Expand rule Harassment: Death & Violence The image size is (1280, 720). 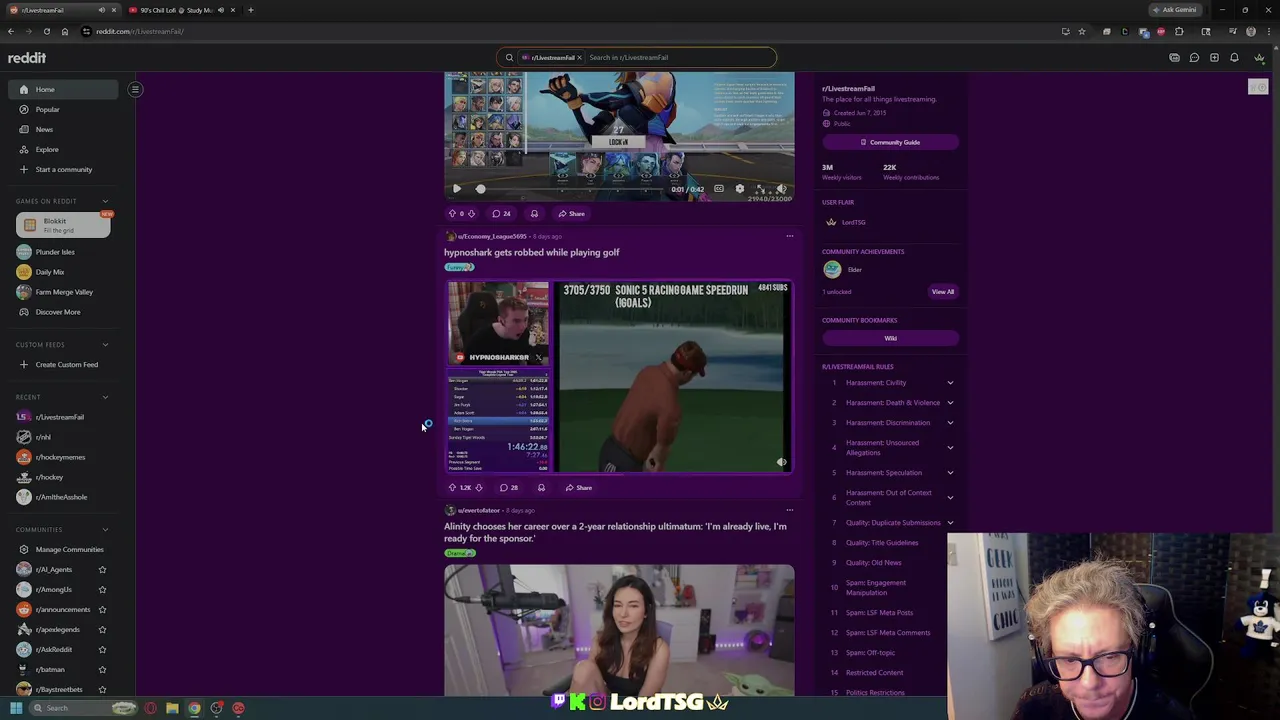(x=950, y=403)
